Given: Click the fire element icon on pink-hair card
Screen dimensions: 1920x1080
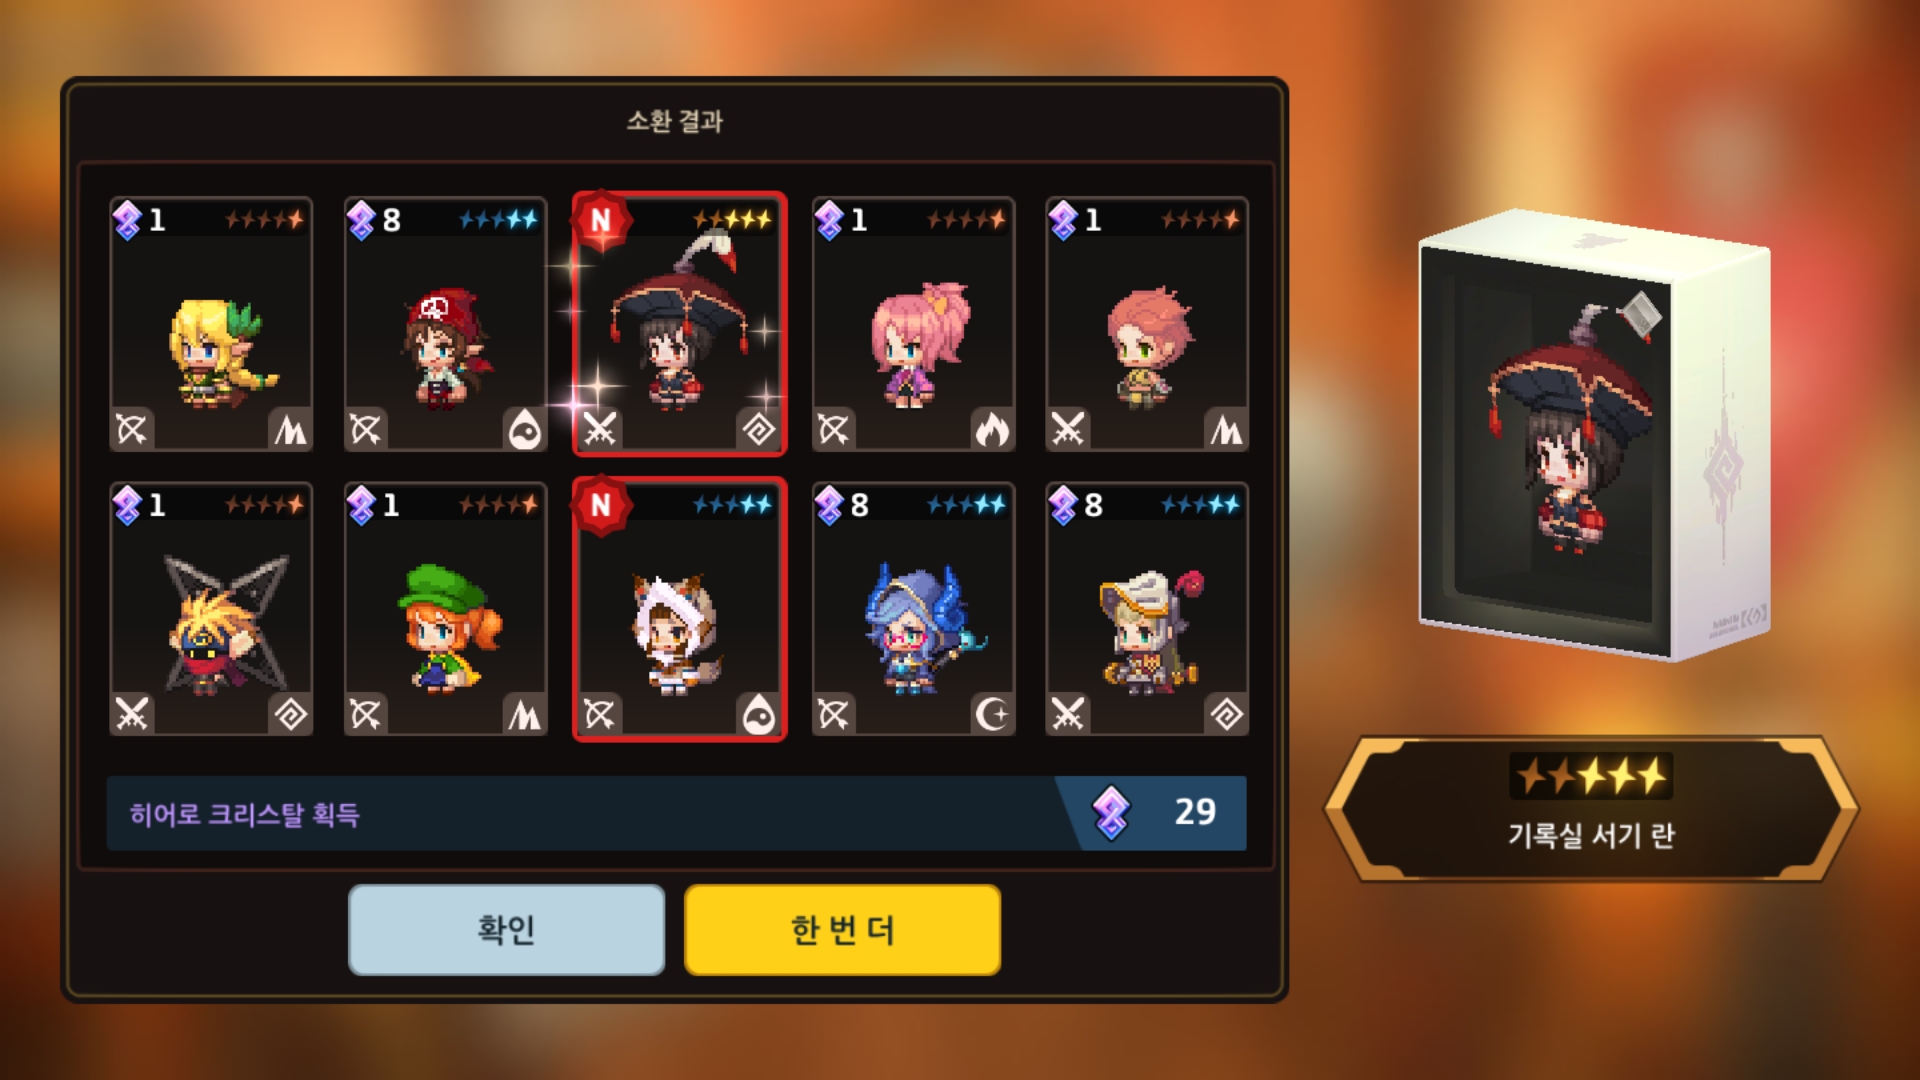Looking at the screenshot, I should [x=992, y=429].
